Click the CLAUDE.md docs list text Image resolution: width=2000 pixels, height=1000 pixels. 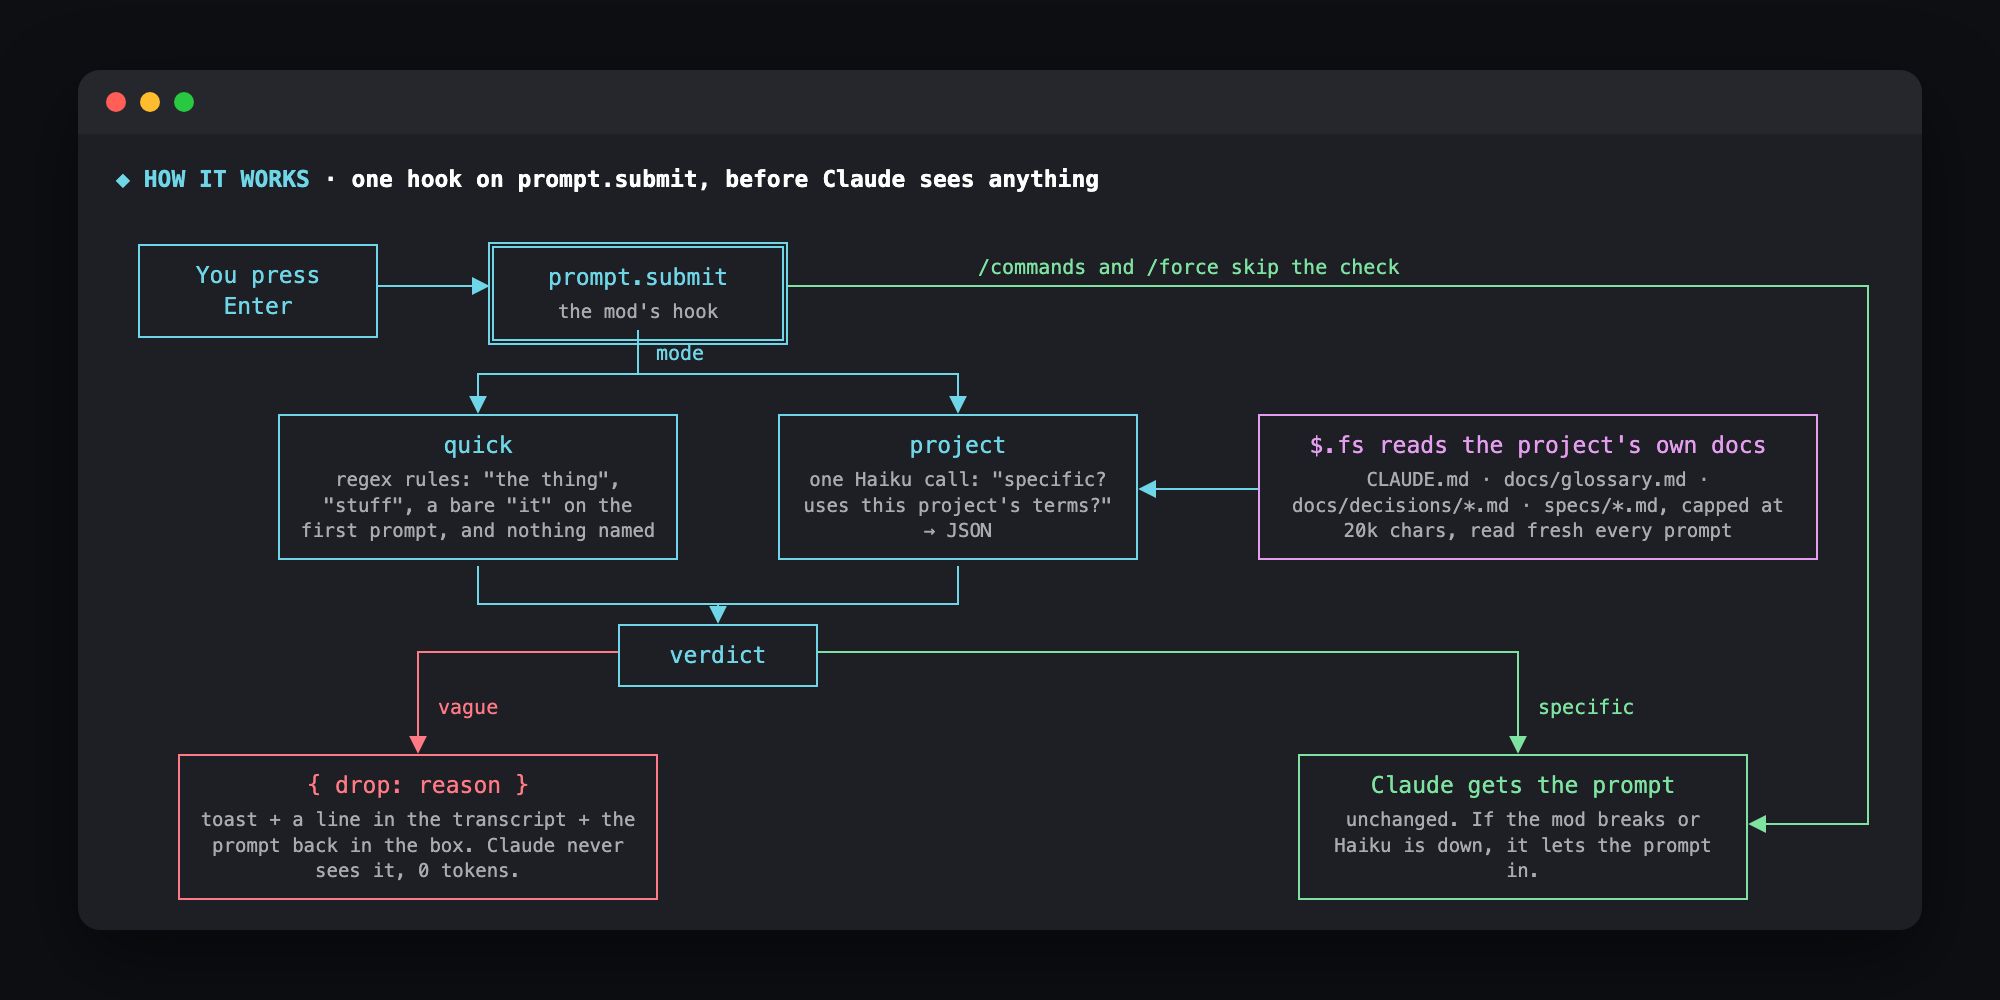[x=1537, y=505]
